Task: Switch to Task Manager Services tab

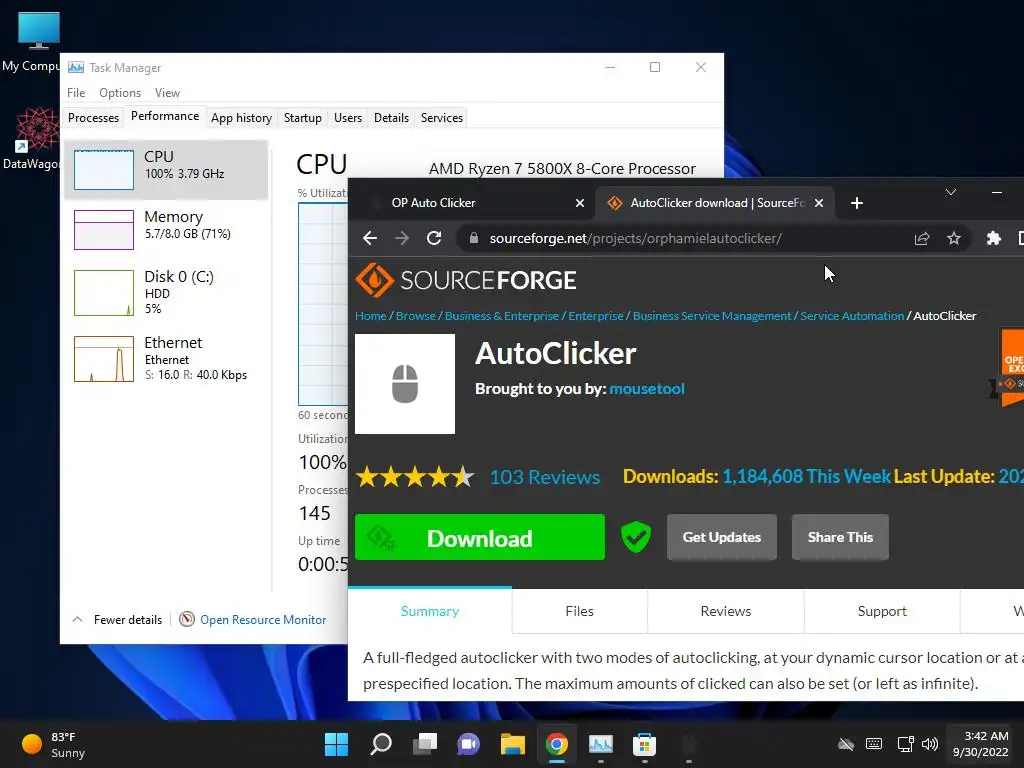Action: [x=441, y=118]
